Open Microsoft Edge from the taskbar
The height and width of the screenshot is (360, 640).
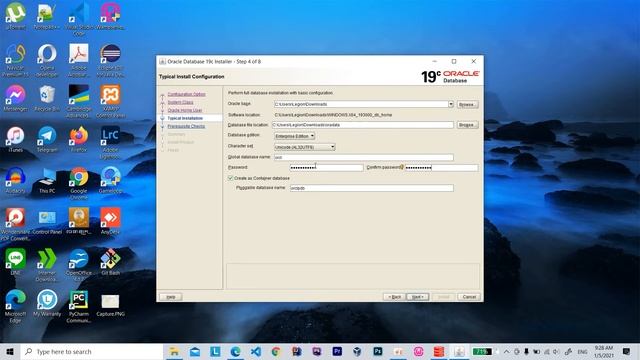point(235,351)
